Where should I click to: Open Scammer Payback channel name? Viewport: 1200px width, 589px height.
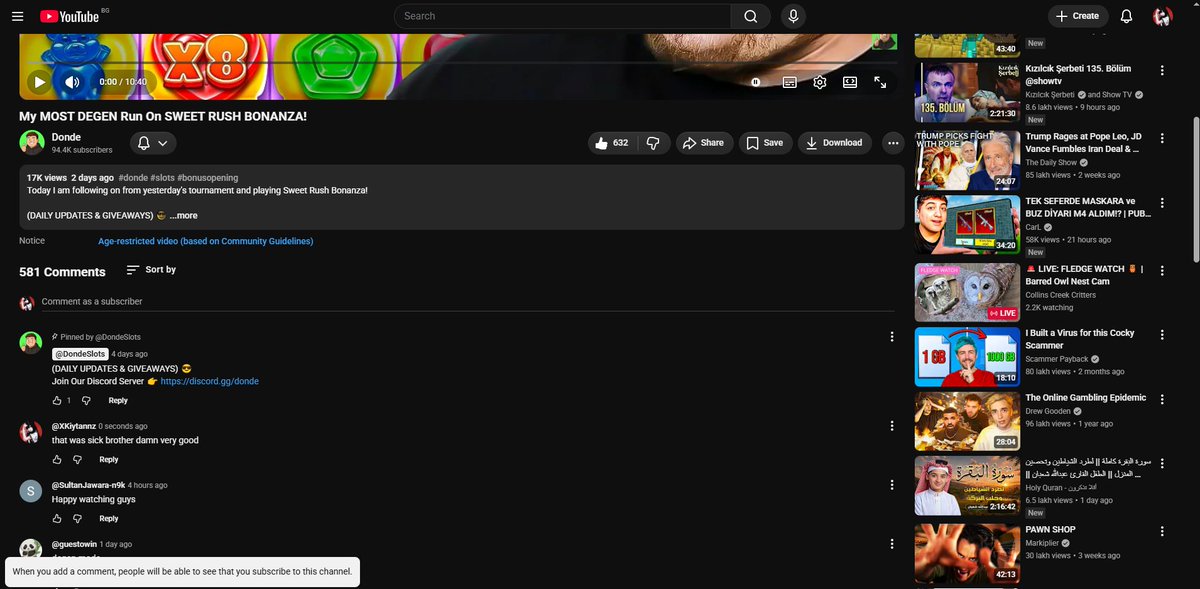[1057, 359]
